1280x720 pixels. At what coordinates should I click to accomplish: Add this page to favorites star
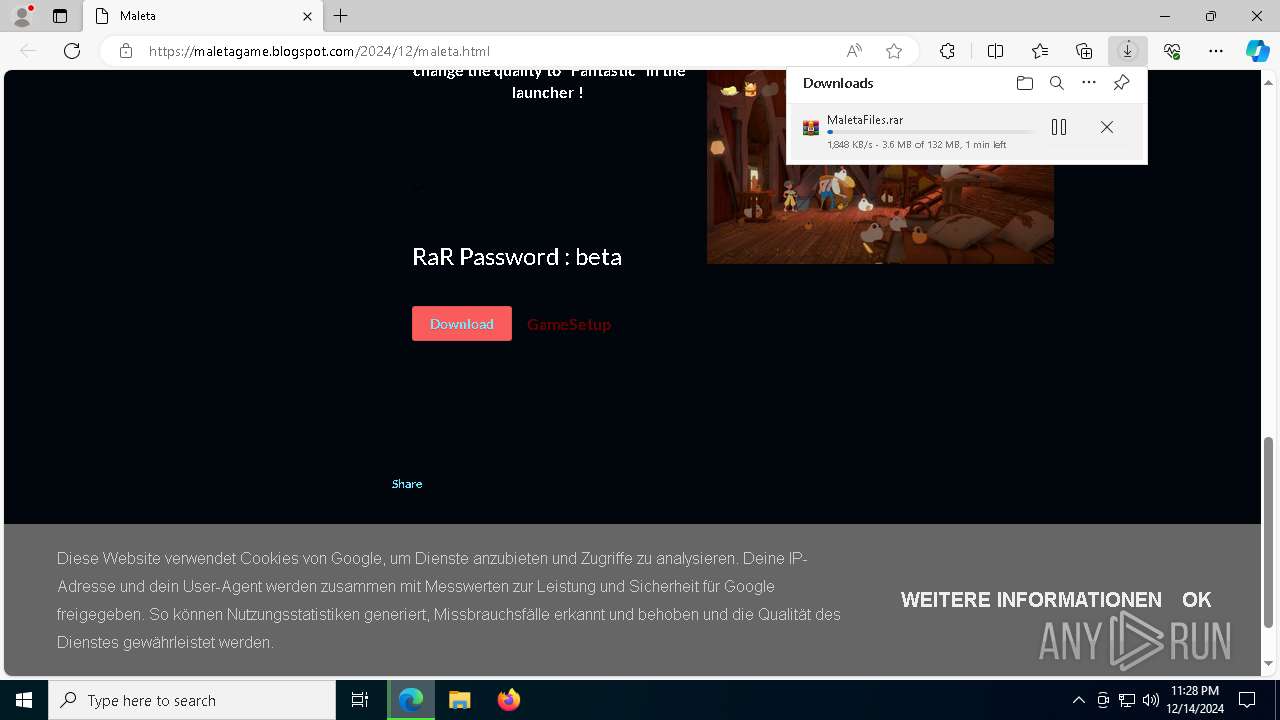894,51
